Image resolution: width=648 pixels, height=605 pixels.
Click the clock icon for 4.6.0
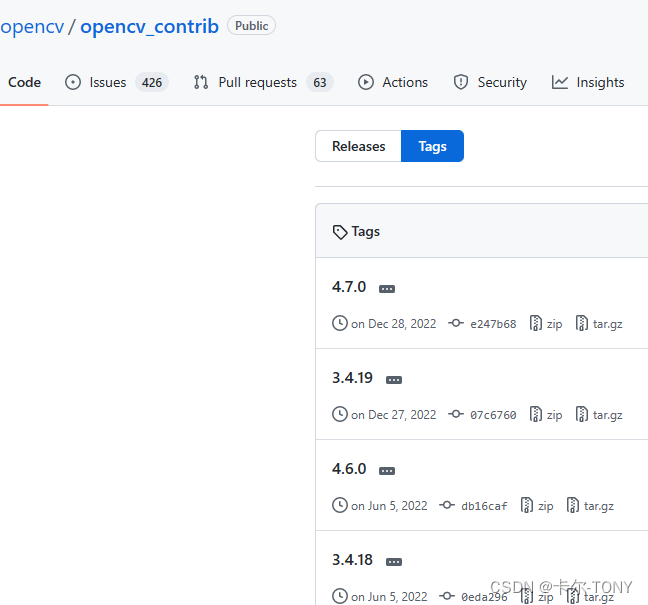340,505
